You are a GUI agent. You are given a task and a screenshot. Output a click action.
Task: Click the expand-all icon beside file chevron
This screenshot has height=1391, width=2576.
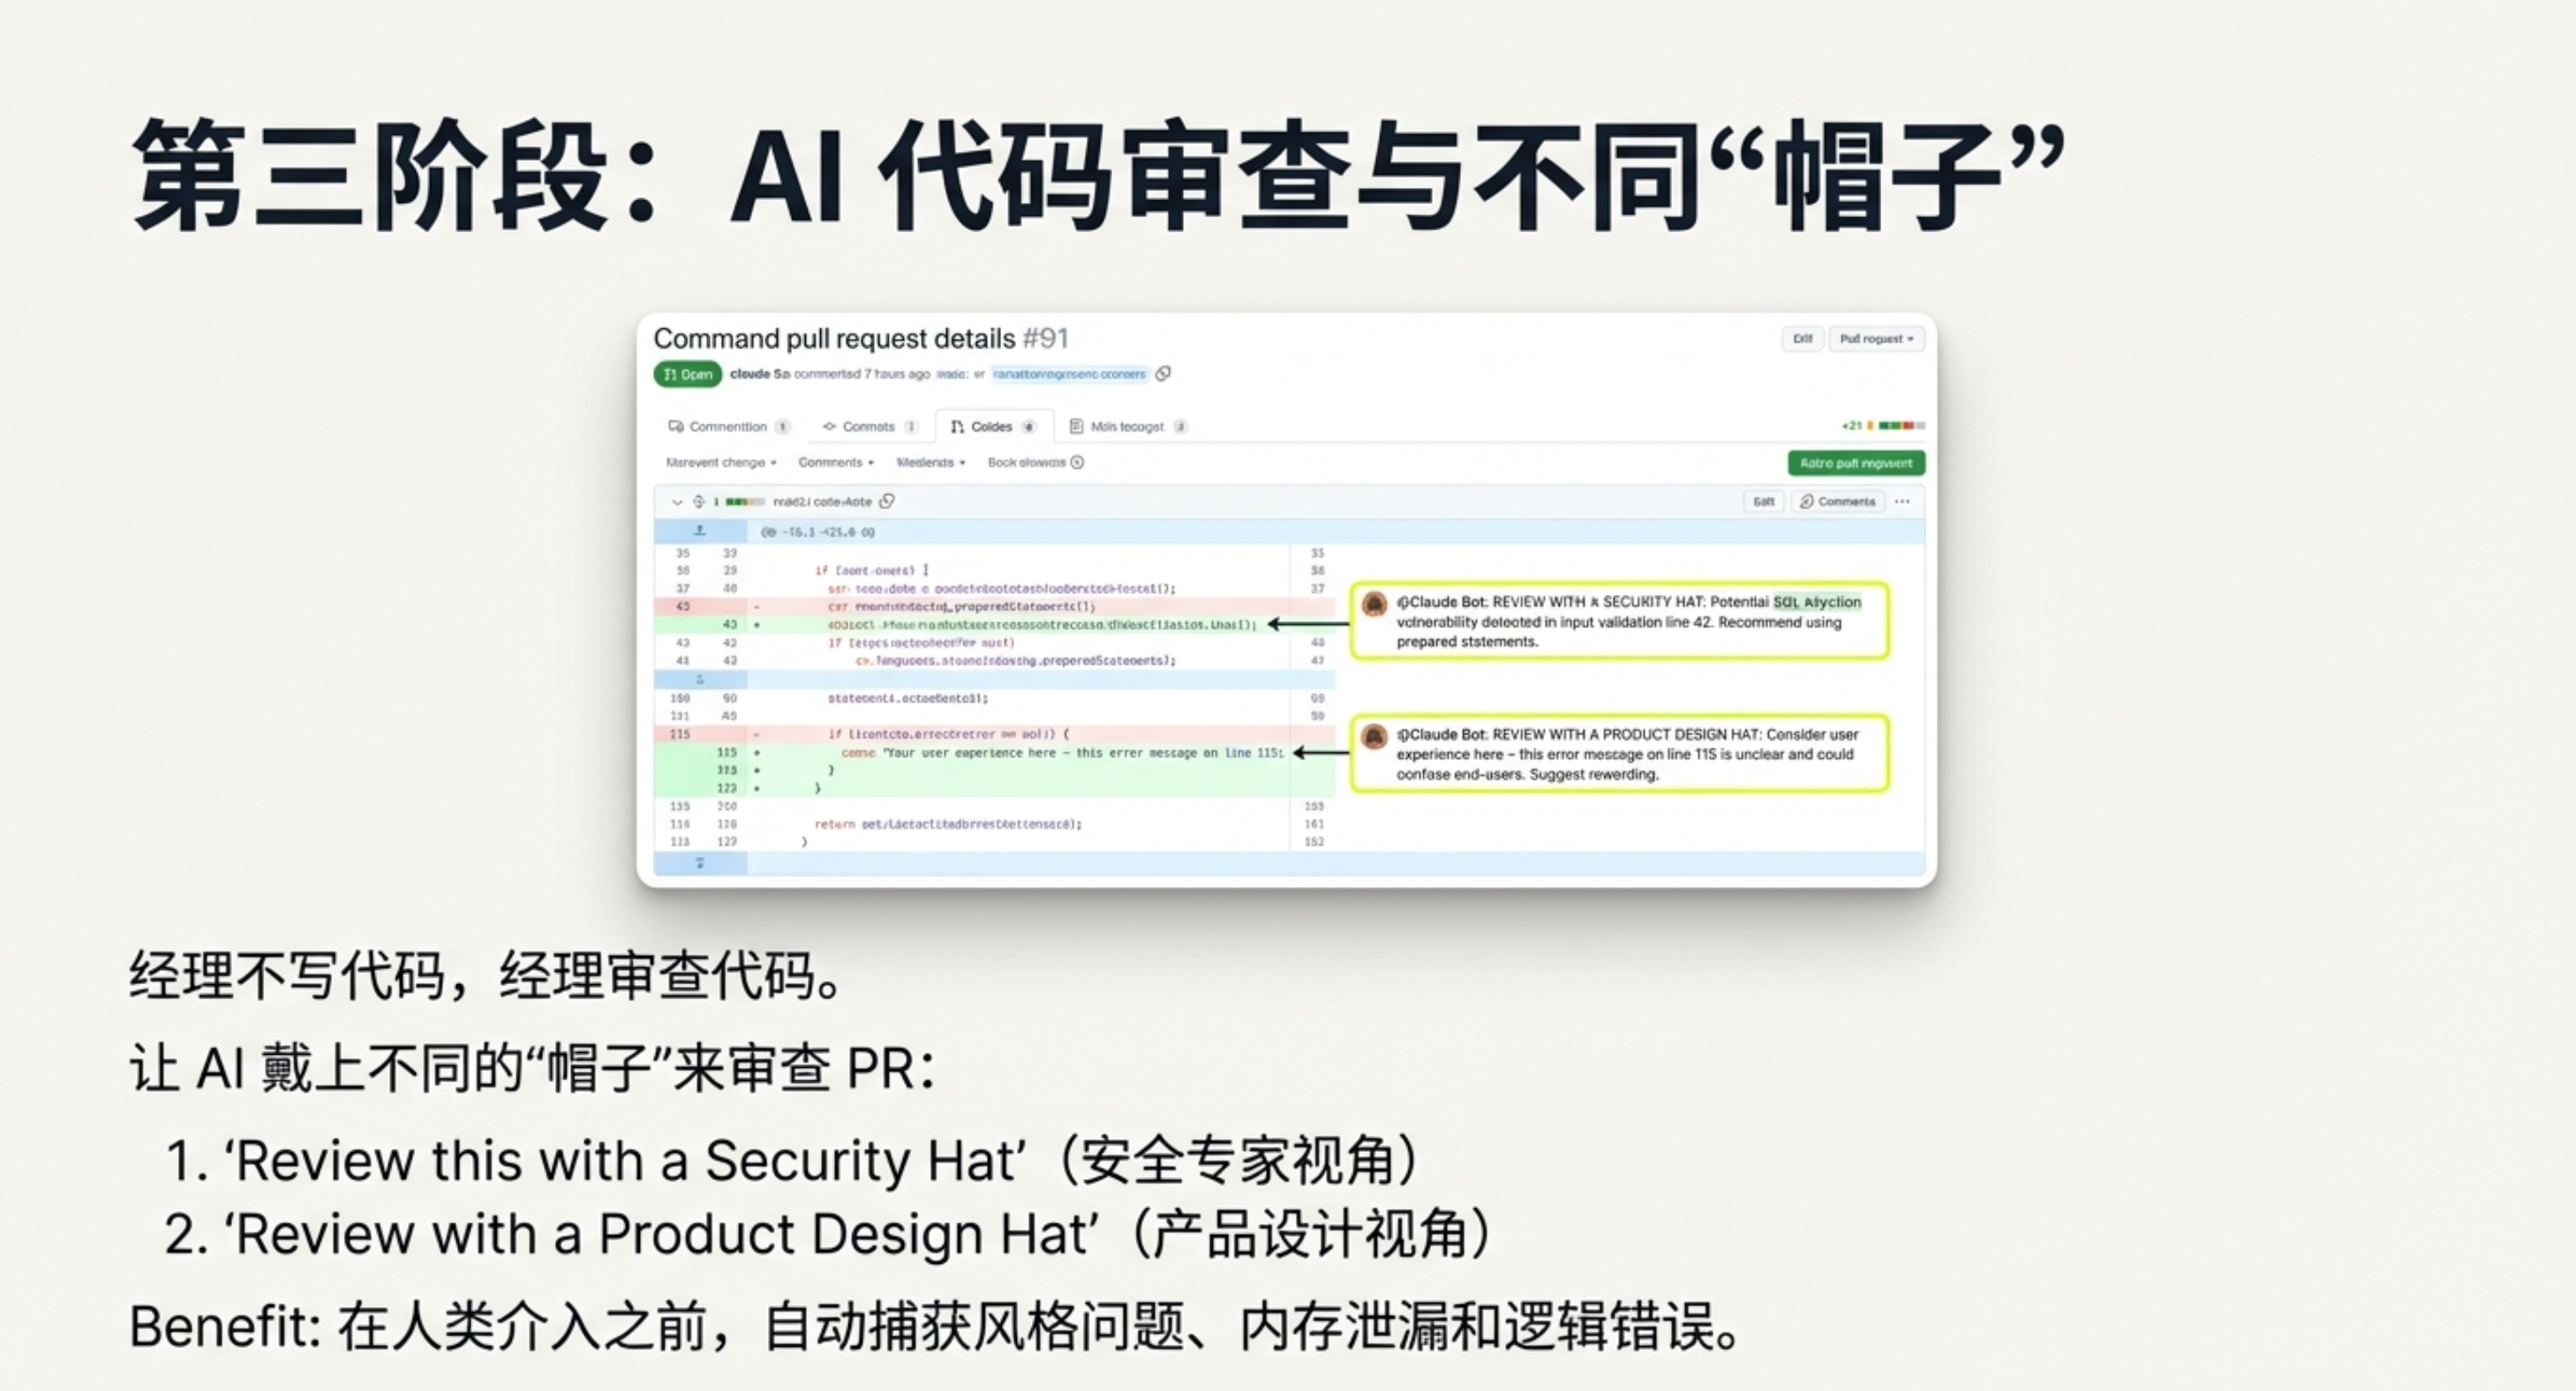pos(699,501)
